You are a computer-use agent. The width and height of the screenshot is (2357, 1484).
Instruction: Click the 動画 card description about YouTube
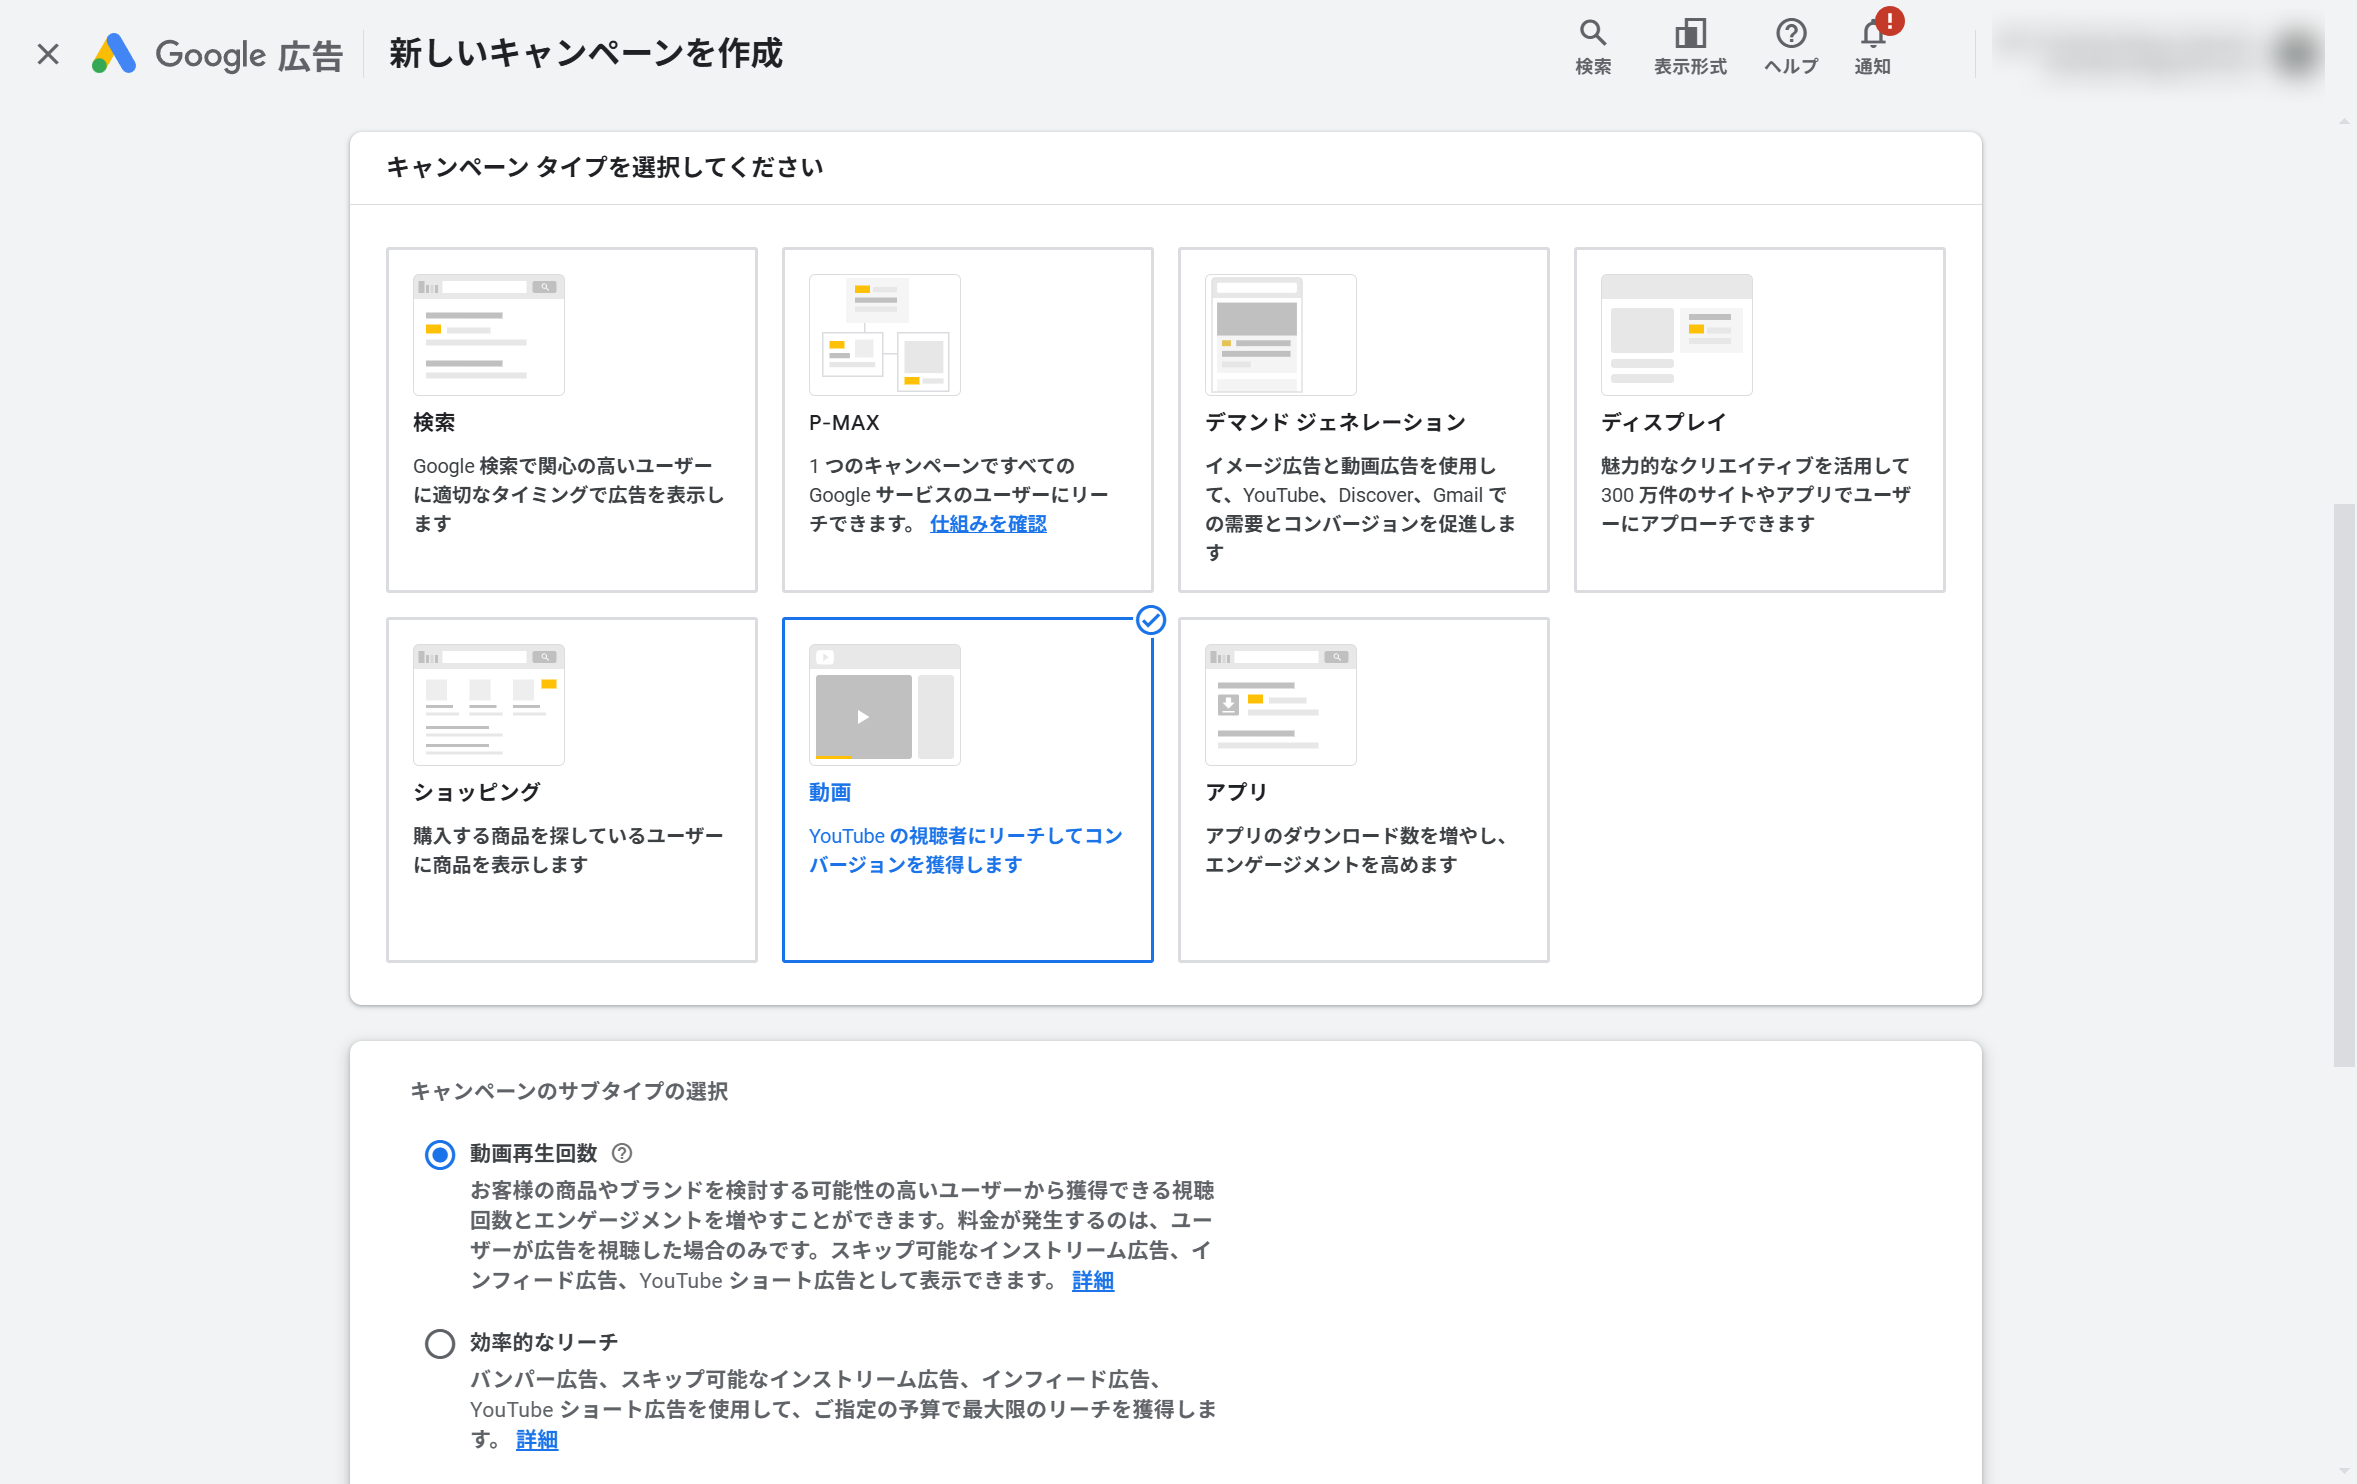pyautogui.click(x=966, y=850)
